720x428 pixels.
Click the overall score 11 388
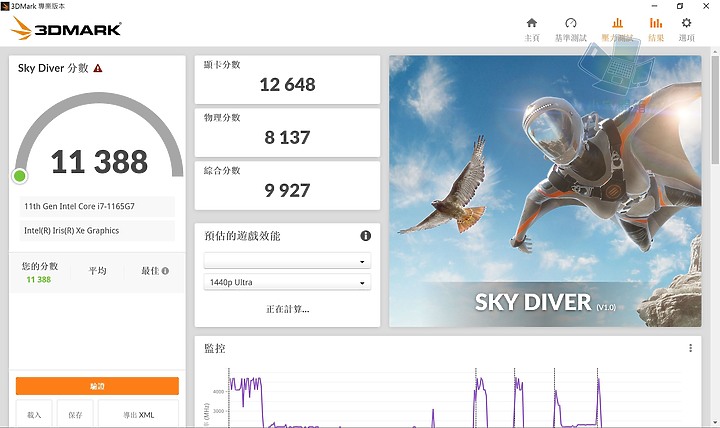point(99,162)
